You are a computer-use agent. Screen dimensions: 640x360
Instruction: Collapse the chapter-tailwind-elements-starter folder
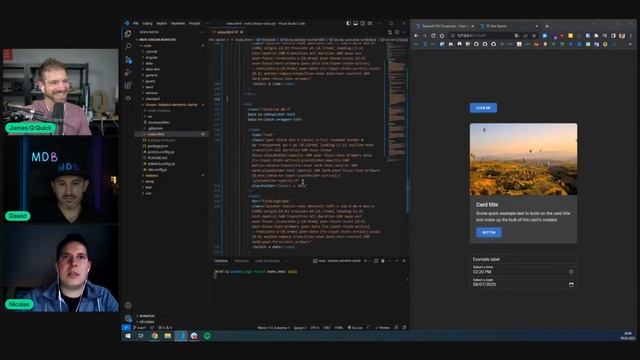click(x=171, y=105)
